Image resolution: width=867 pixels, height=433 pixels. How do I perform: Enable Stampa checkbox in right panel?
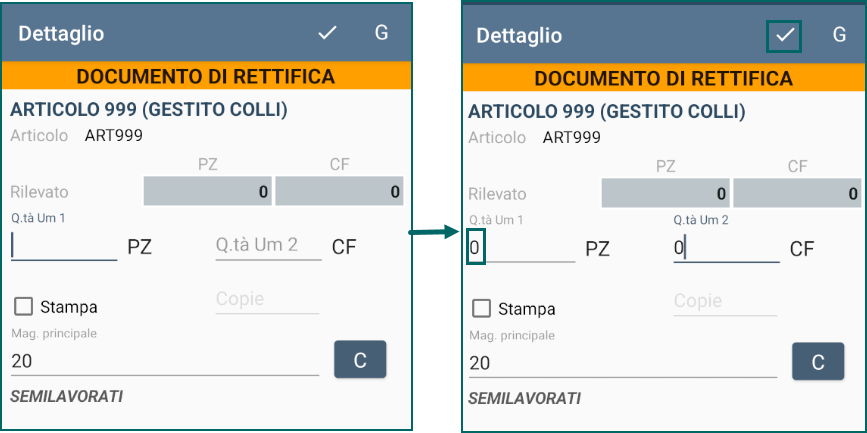[x=481, y=309]
